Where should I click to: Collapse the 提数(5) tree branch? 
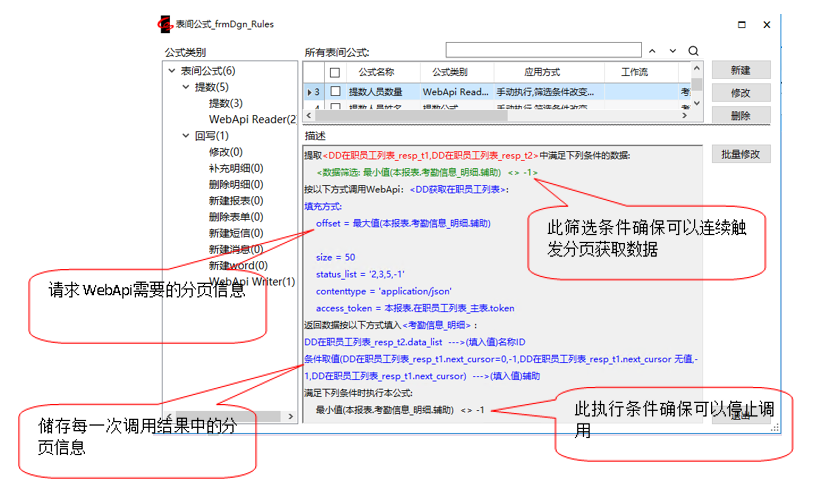[x=185, y=87]
